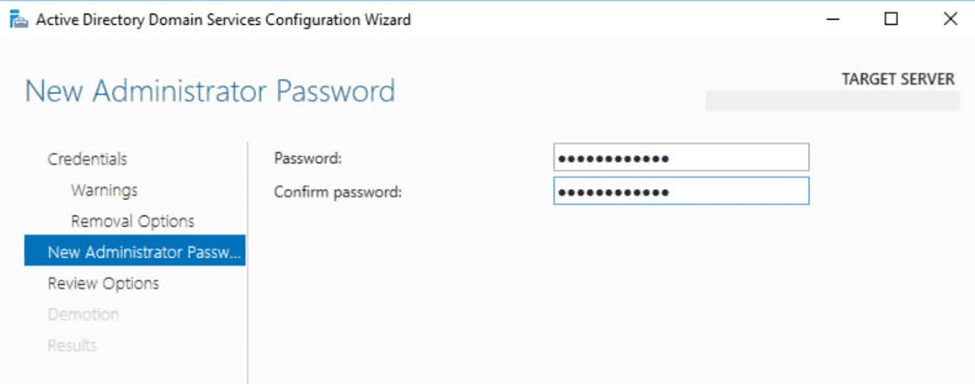Click the AD DS wizard title bar icon
The width and height of the screenshot is (975, 384).
tap(18, 20)
